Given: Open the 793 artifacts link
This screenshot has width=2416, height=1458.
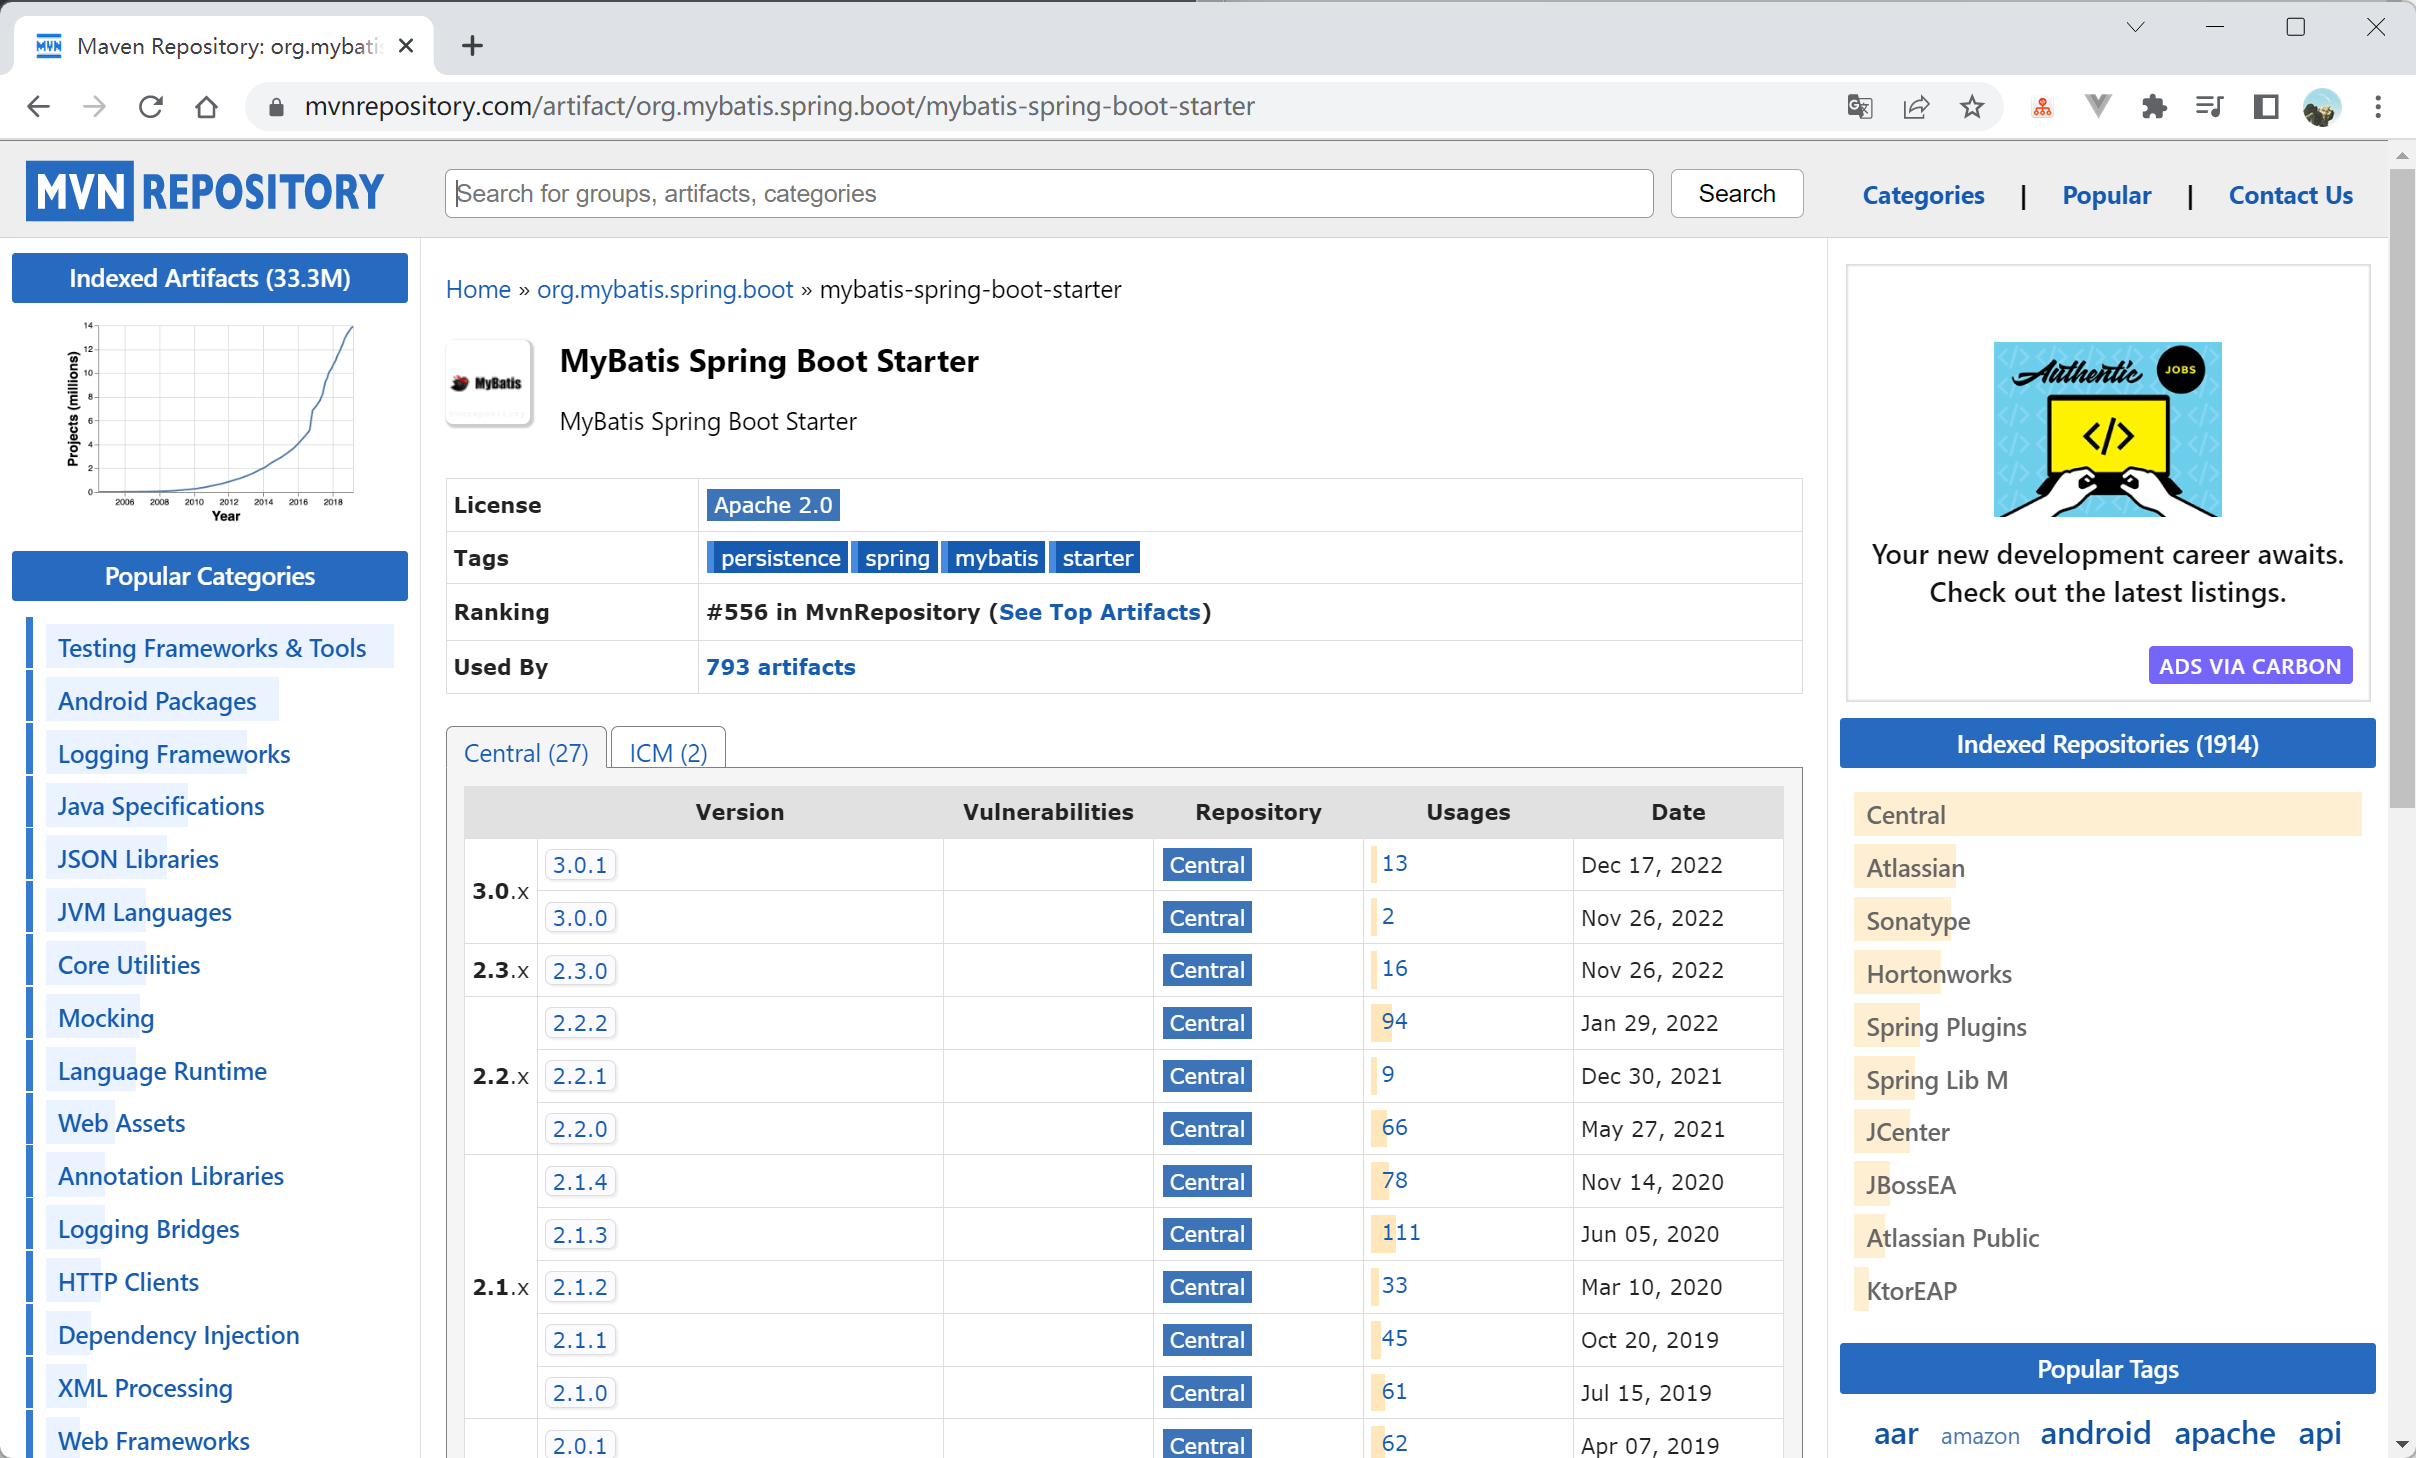Looking at the screenshot, I should [x=780, y=667].
